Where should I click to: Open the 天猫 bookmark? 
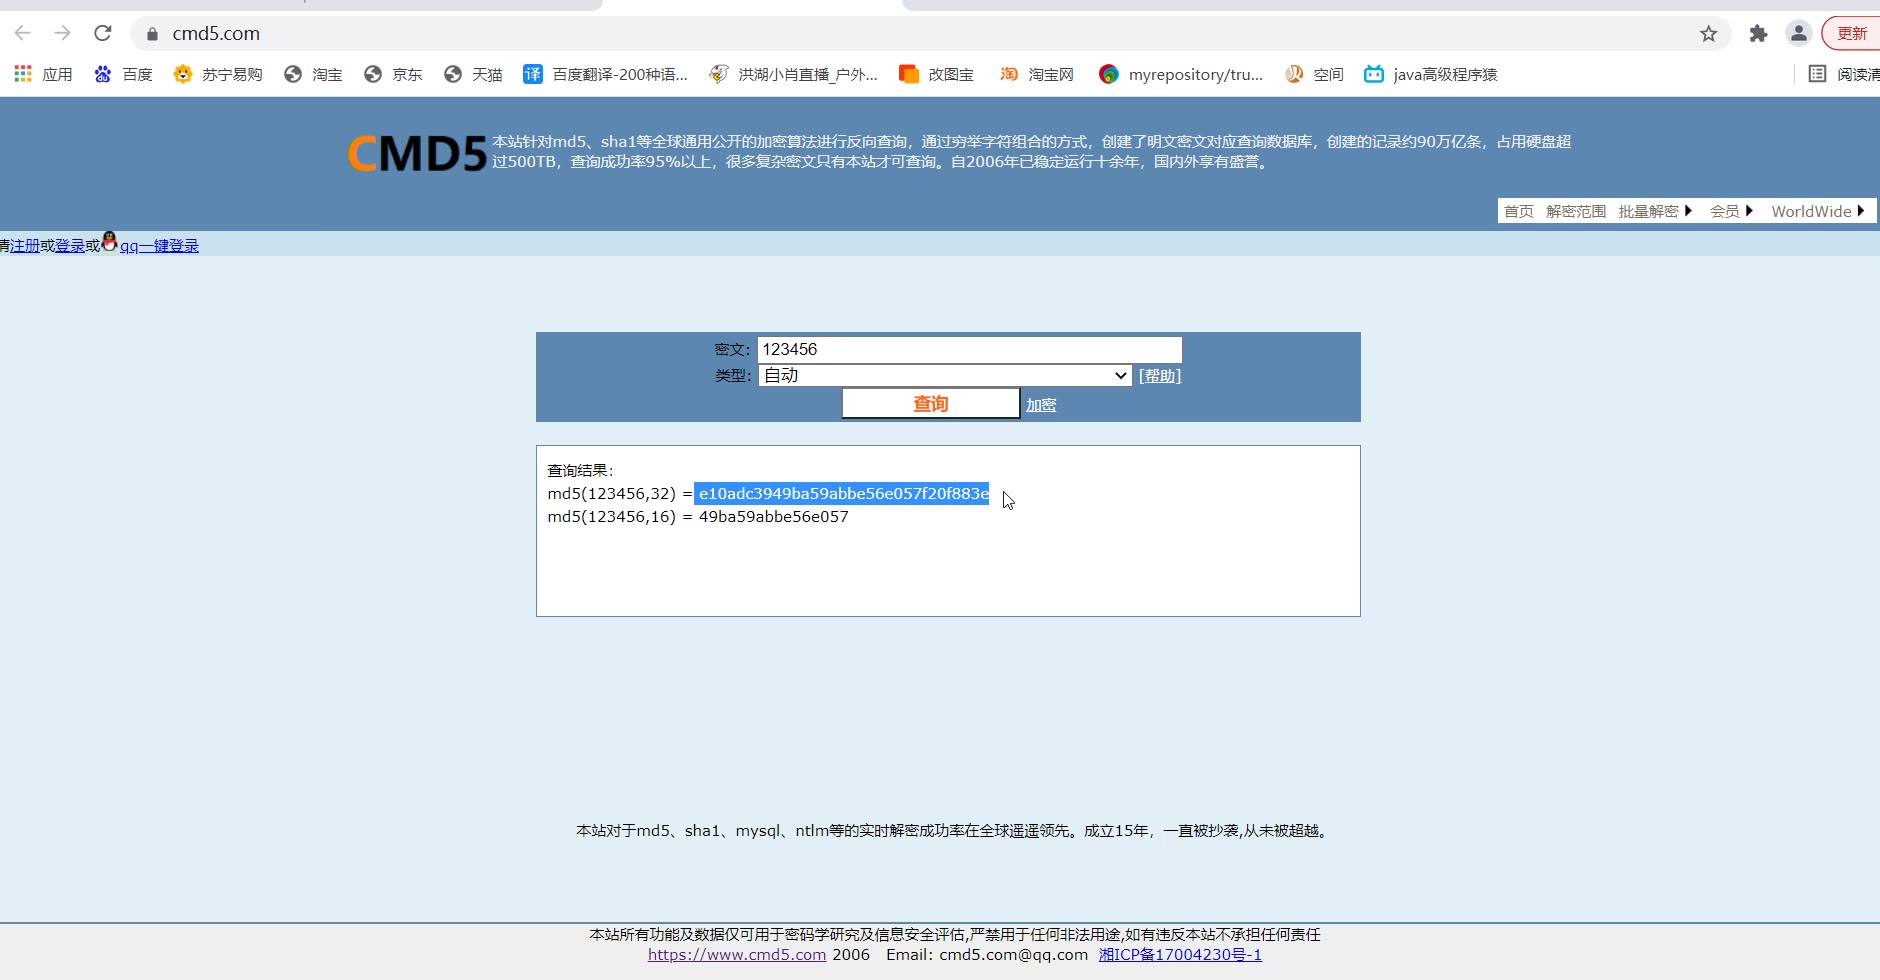473,74
